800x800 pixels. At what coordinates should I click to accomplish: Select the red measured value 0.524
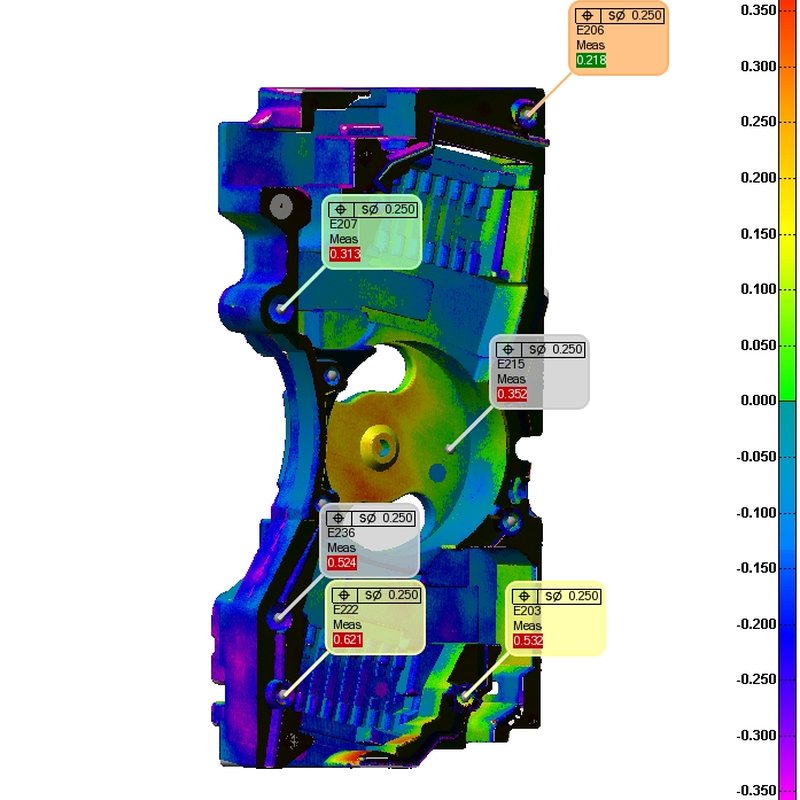tap(342, 563)
